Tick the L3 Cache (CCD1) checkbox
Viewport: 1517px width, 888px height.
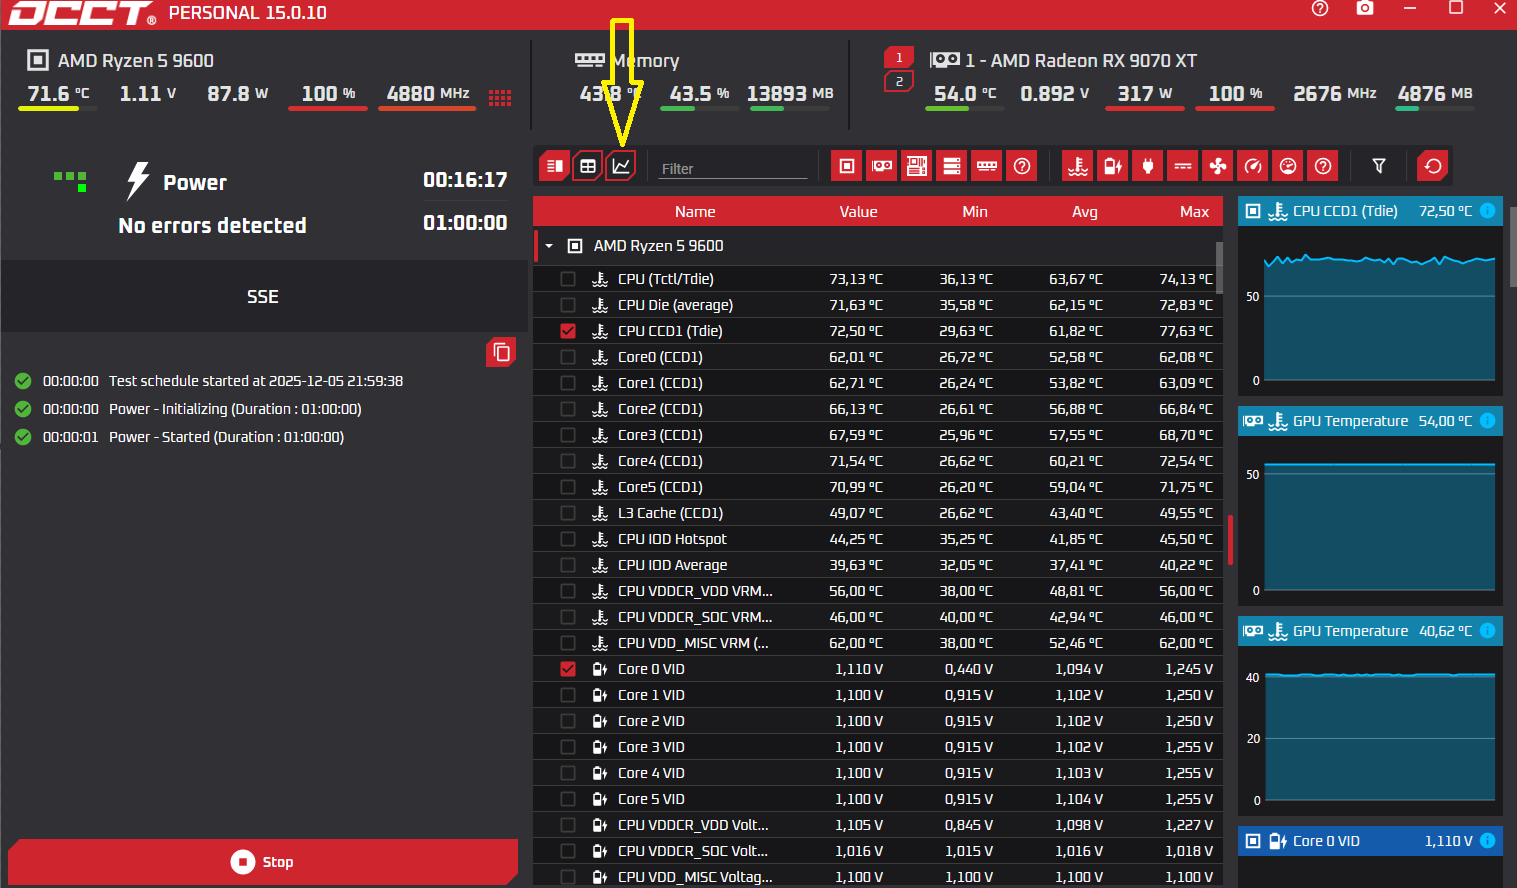[x=568, y=513]
